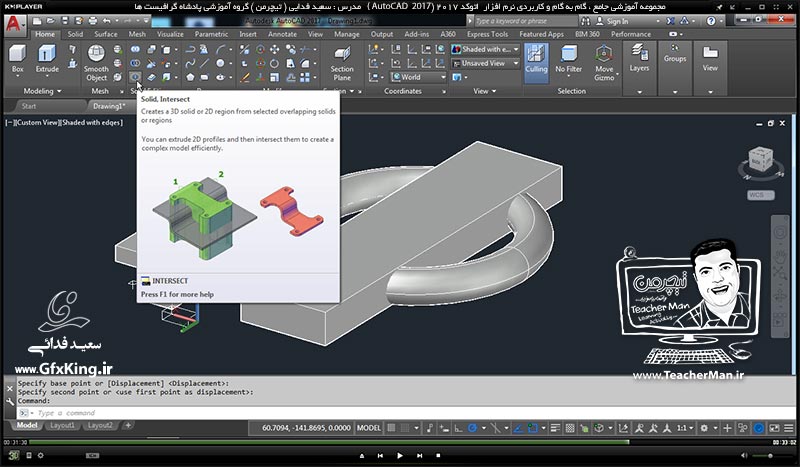Activate the Move Gizmo
Screen dimensions: 800x467
tap(604, 63)
